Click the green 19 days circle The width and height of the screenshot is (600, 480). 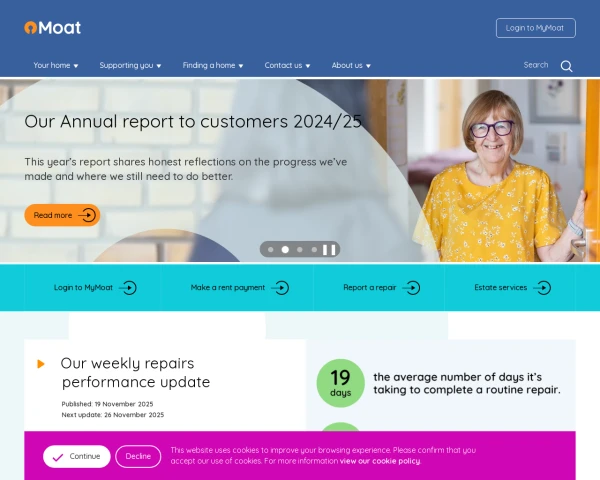pyautogui.click(x=340, y=383)
